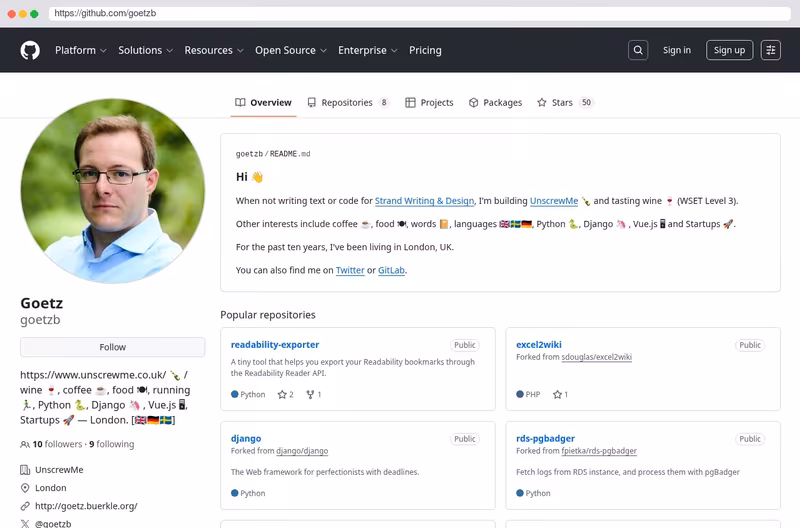Click the 10 followers link
Screen dimensions: 800x528
[x=57, y=444]
